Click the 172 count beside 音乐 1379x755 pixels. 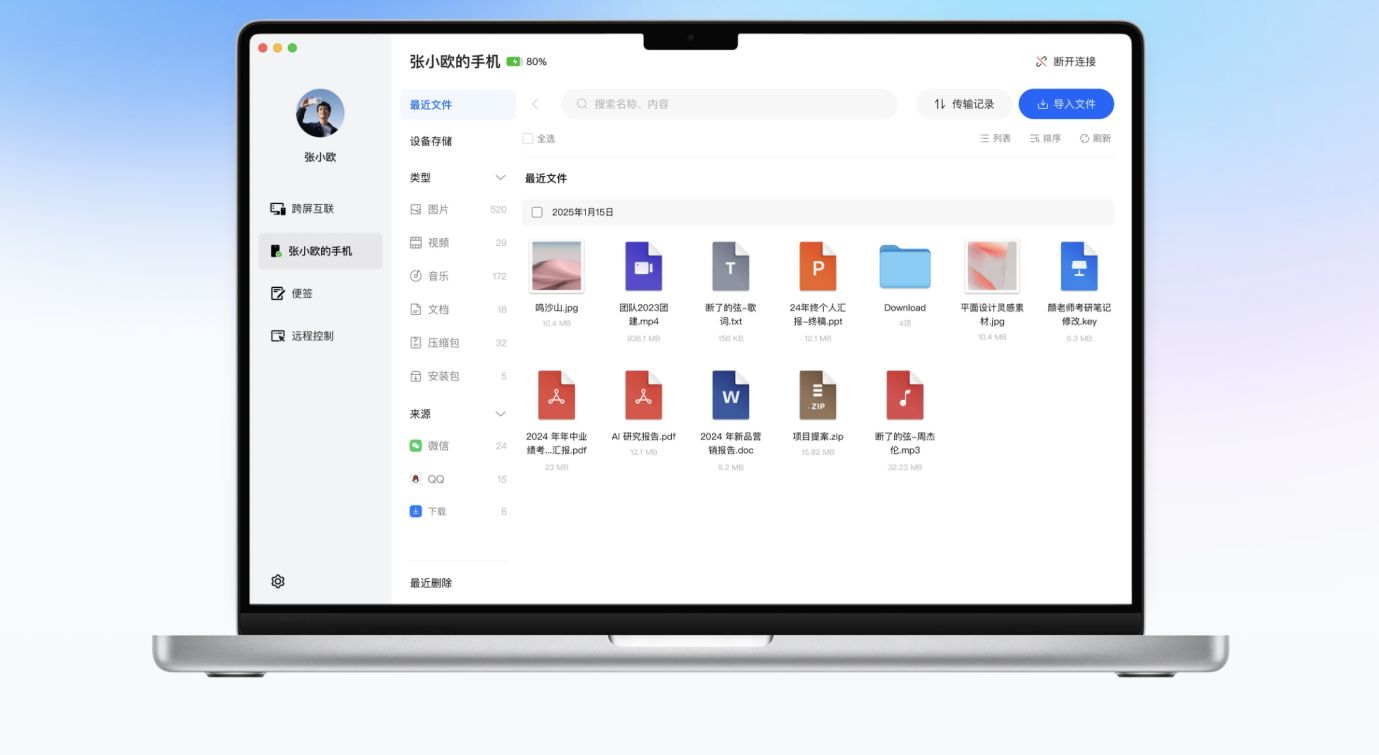(x=499, y=276)
